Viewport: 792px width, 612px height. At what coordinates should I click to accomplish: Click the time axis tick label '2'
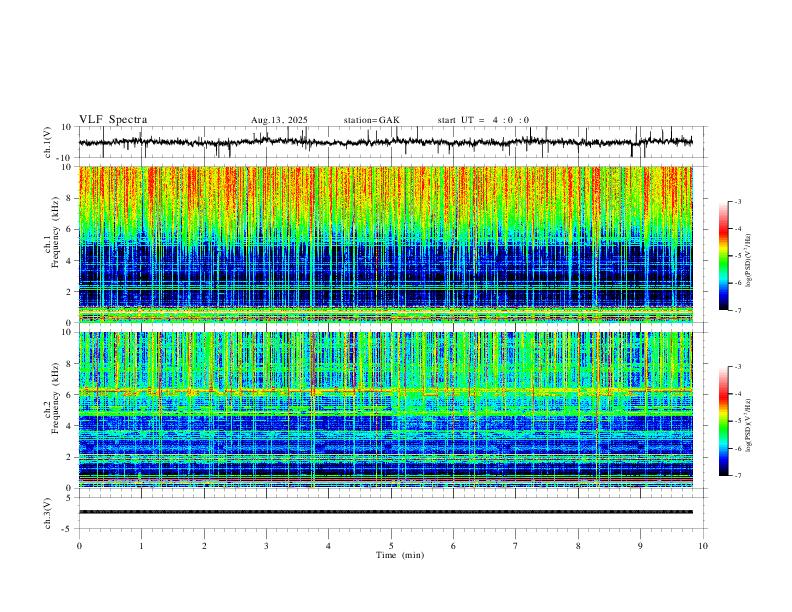pyautogui.click(x=204, y=546)
